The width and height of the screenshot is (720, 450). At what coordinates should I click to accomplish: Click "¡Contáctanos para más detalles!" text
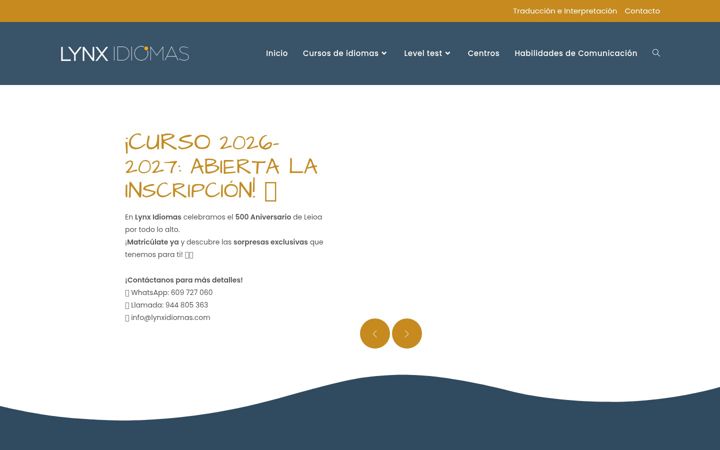tap(184, 280)
